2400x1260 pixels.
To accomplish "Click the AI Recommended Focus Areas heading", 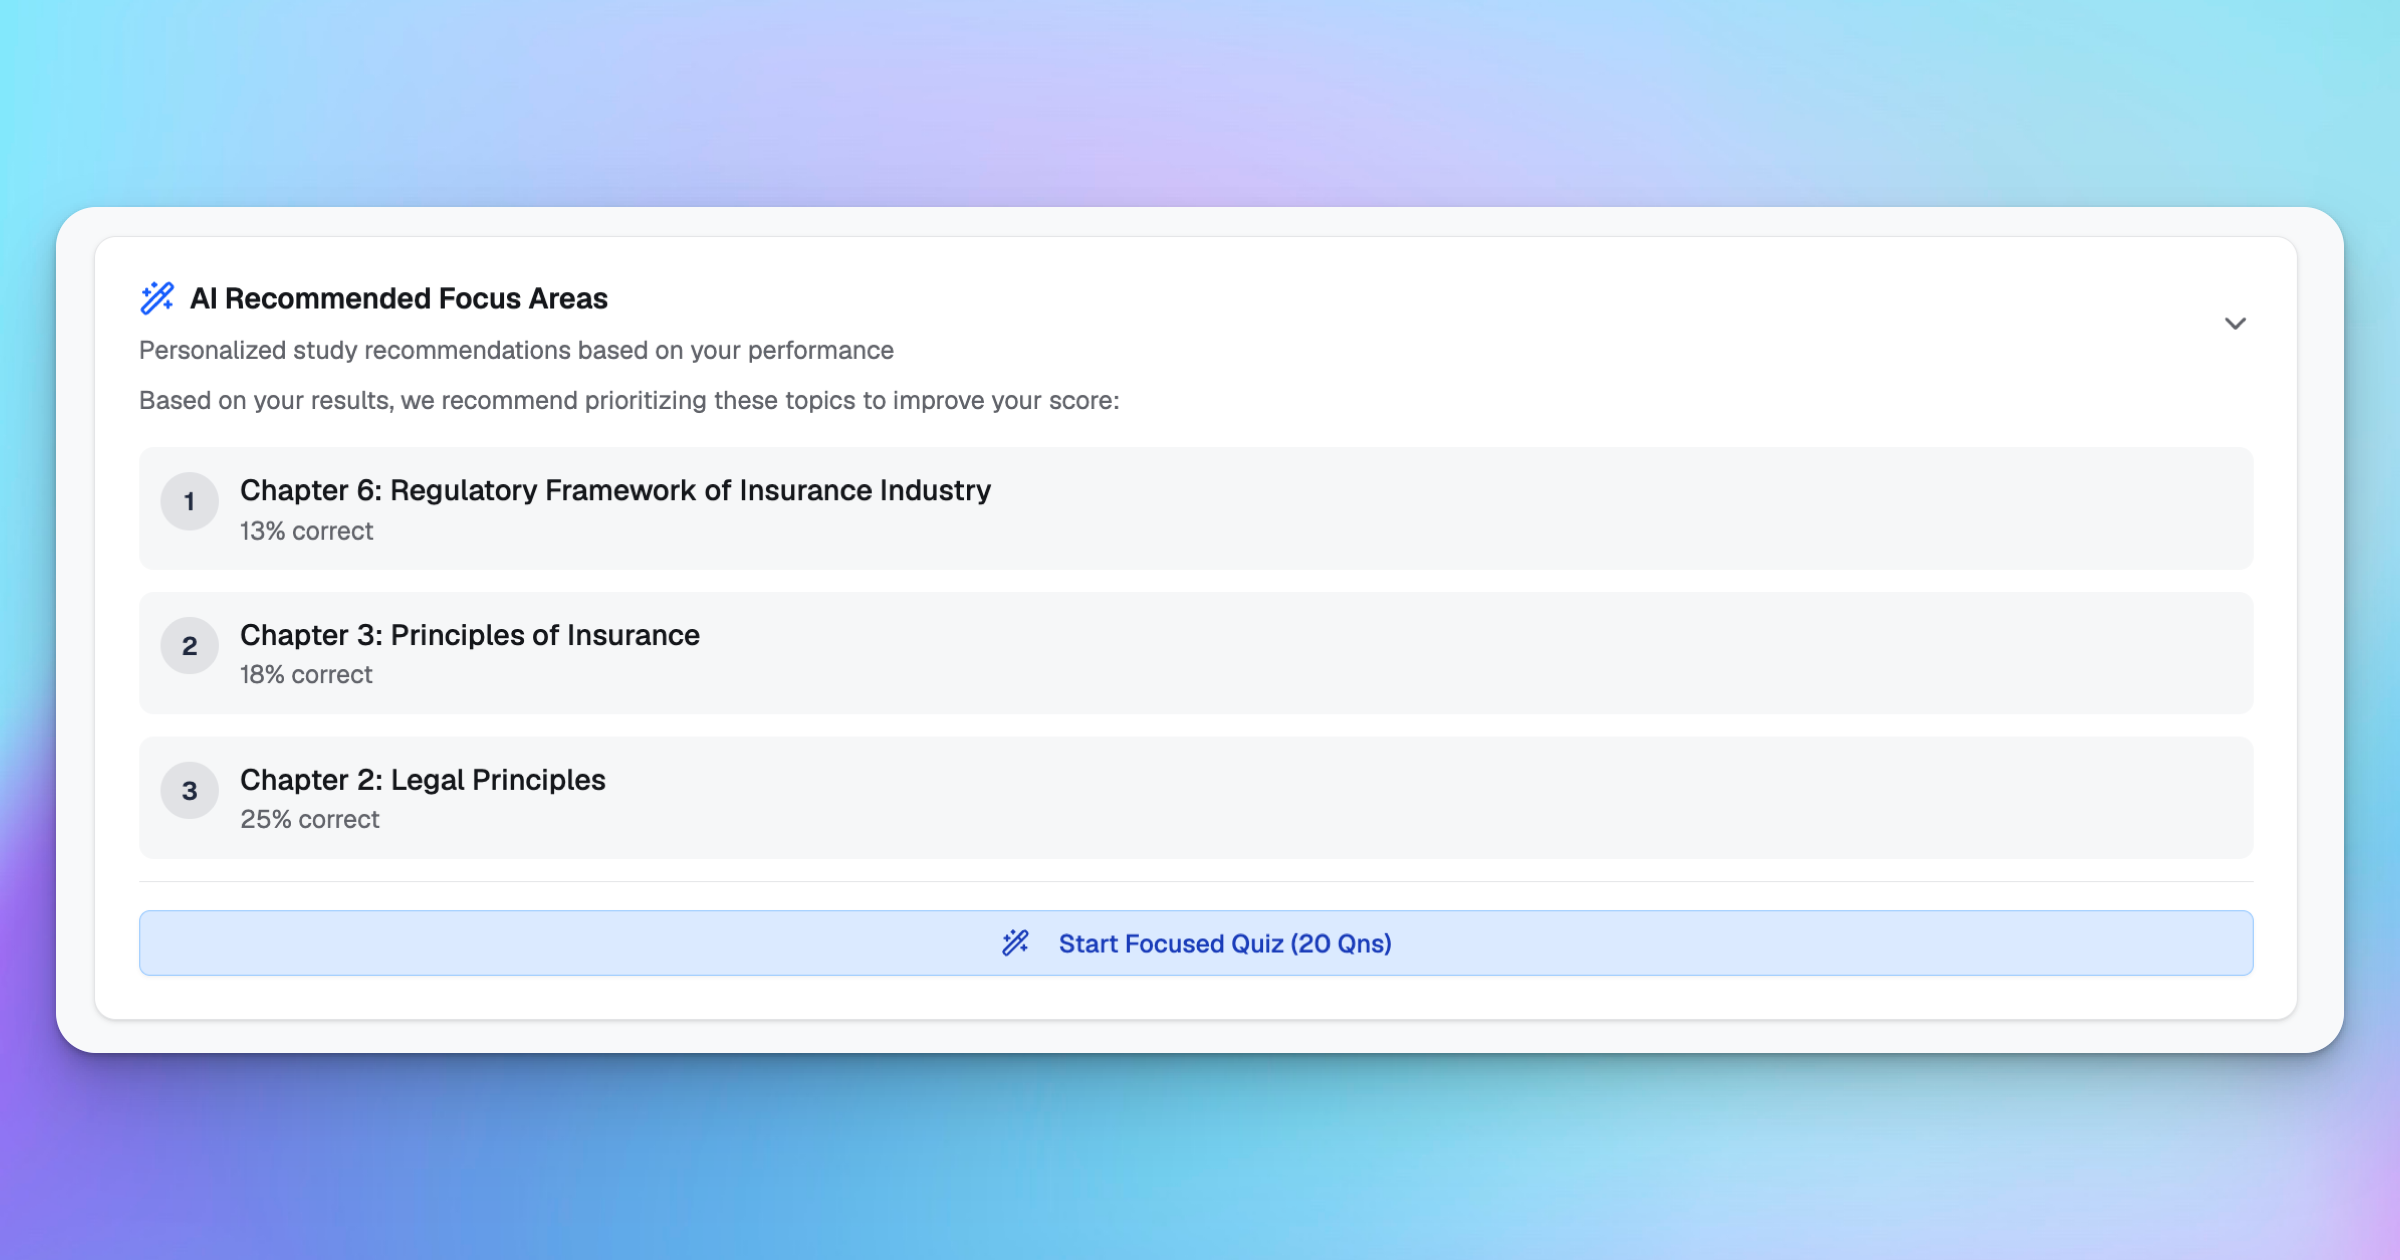I will pyautogui.click(x=398, y=298).
